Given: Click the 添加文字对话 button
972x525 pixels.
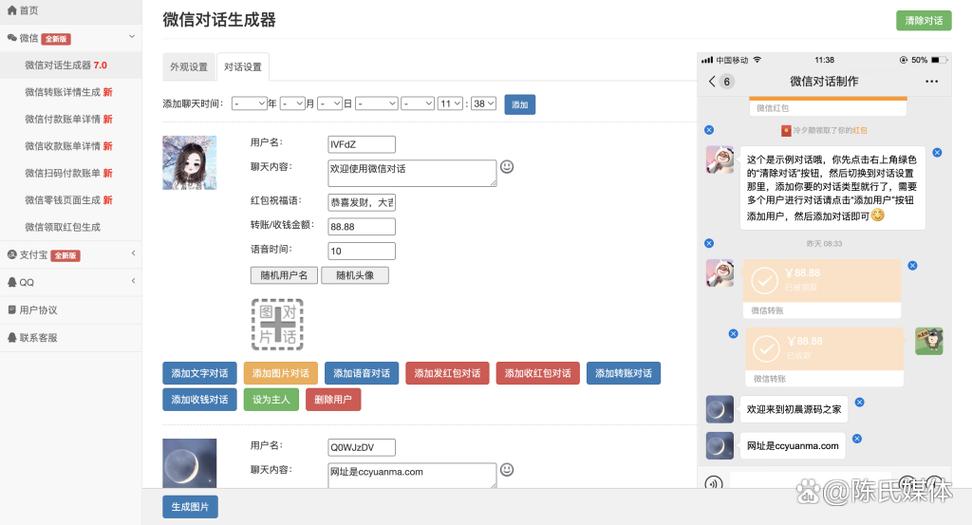Looking at the screenshot, I should click(200, 373).
